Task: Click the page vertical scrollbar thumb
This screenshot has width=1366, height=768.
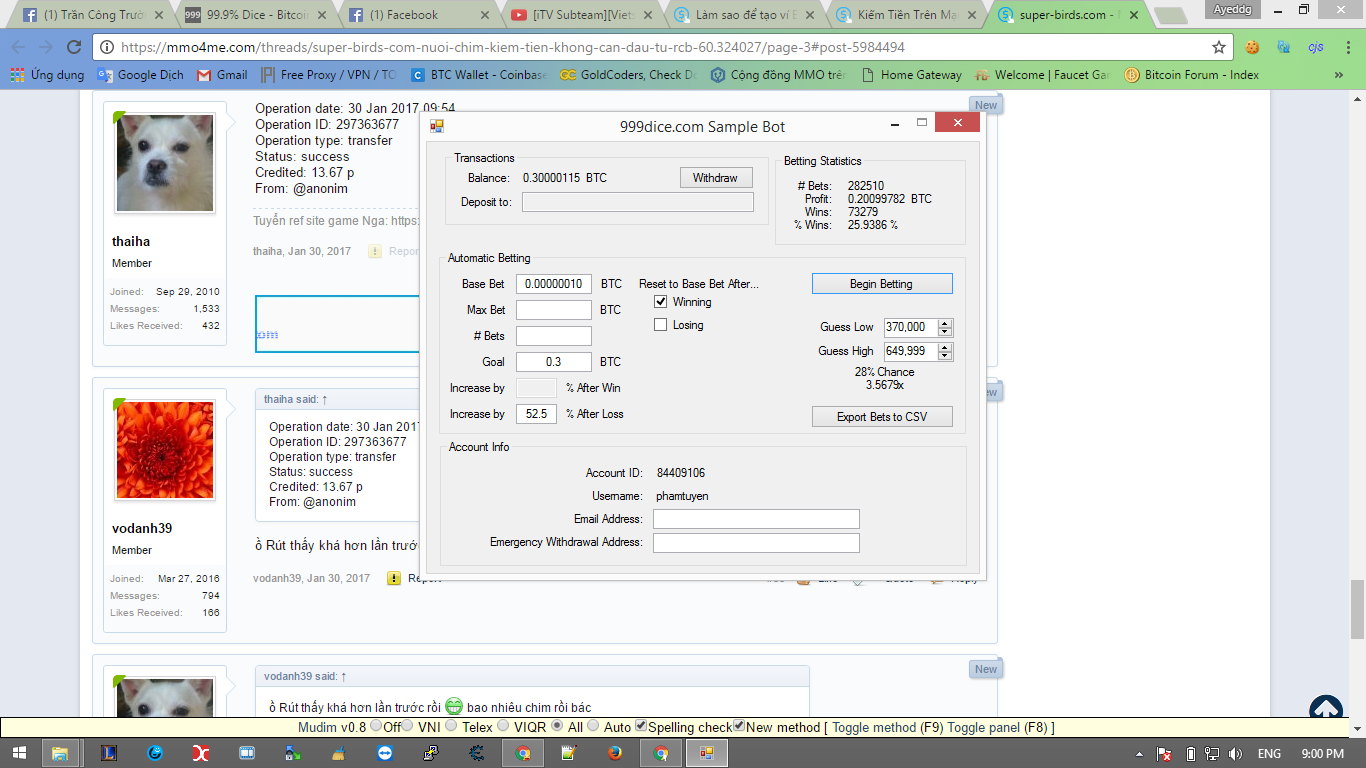Action: pyautogui.click(x=1357, y=608)
